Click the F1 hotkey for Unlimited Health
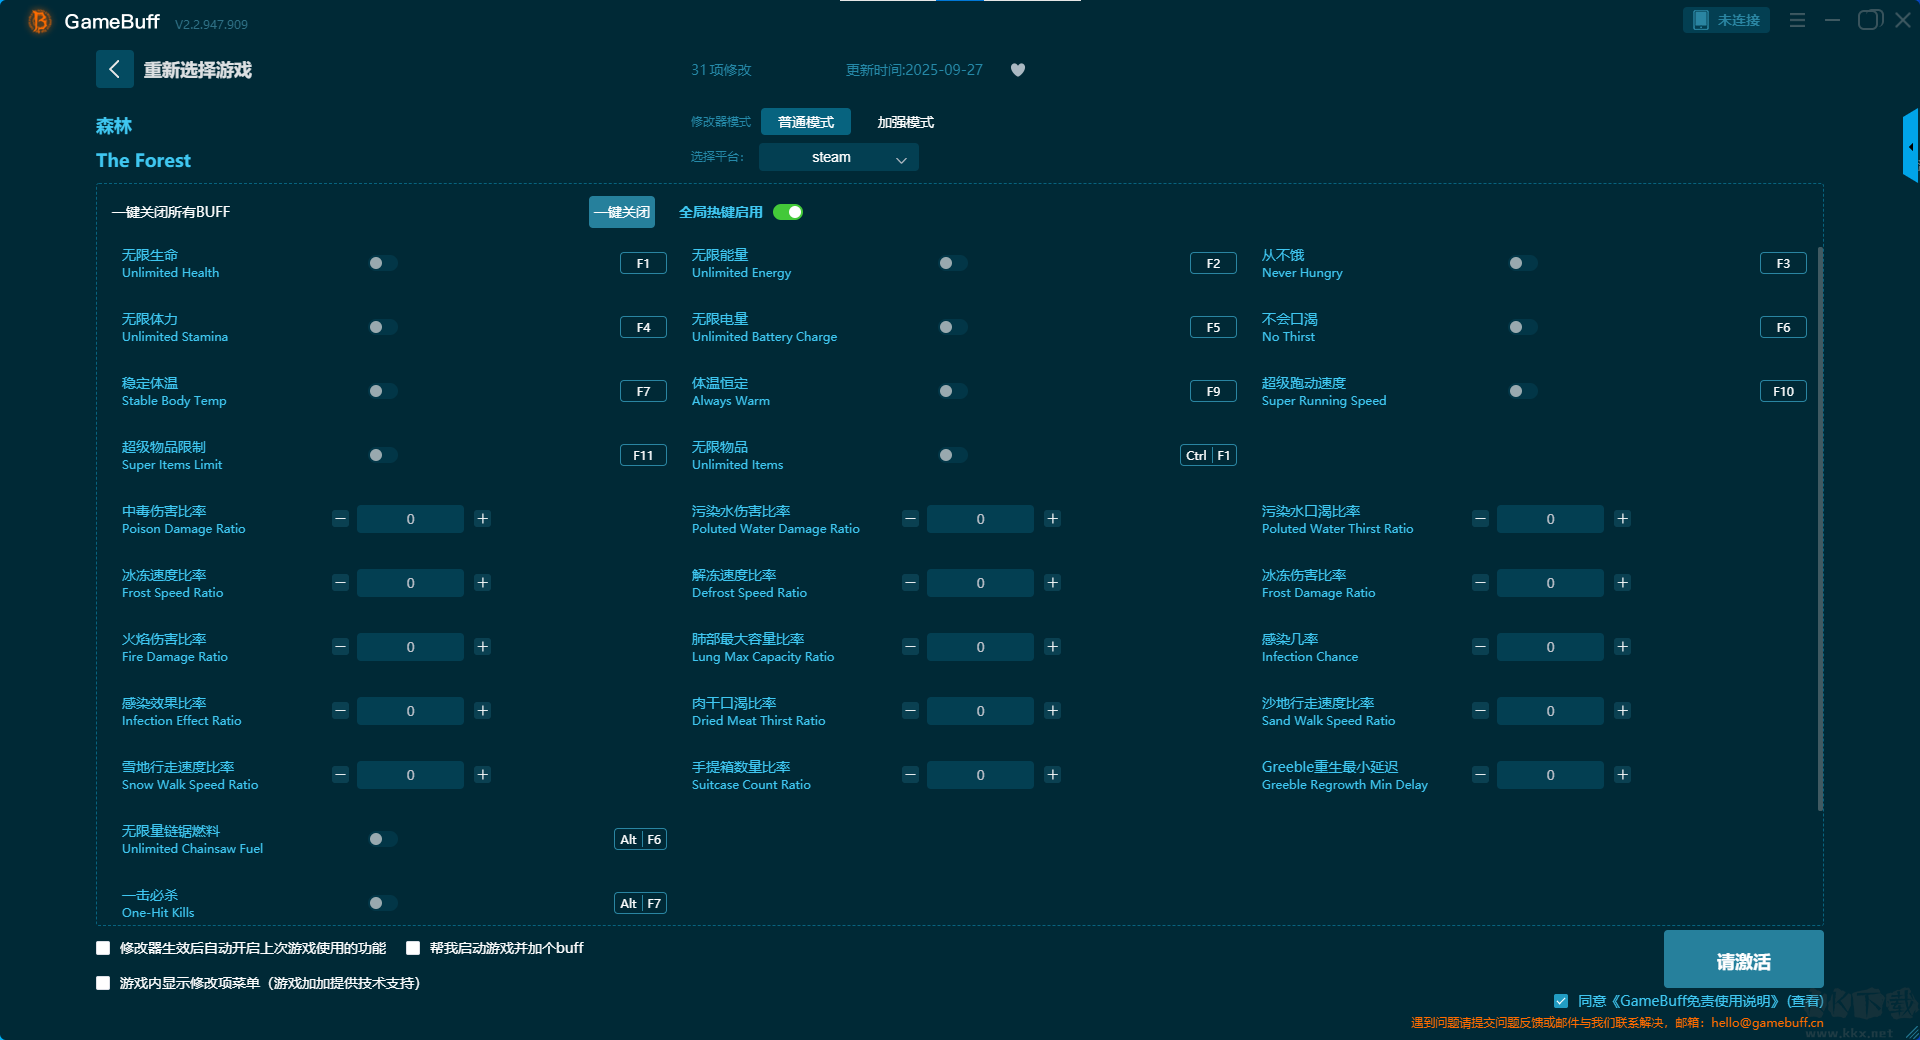This screenshot has height=1040, width=1920. point(643,263)
